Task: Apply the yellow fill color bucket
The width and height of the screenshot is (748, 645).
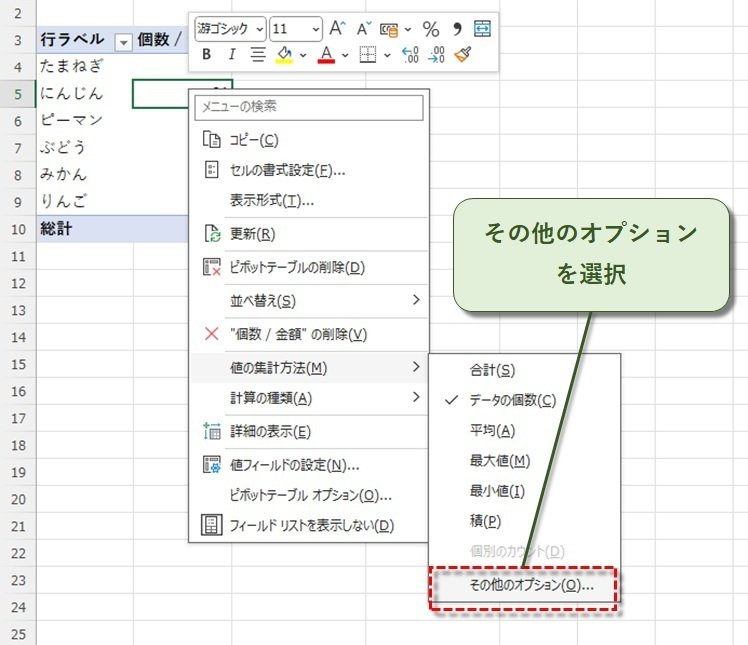Action: pyautogui.click(x=284, y=54)
